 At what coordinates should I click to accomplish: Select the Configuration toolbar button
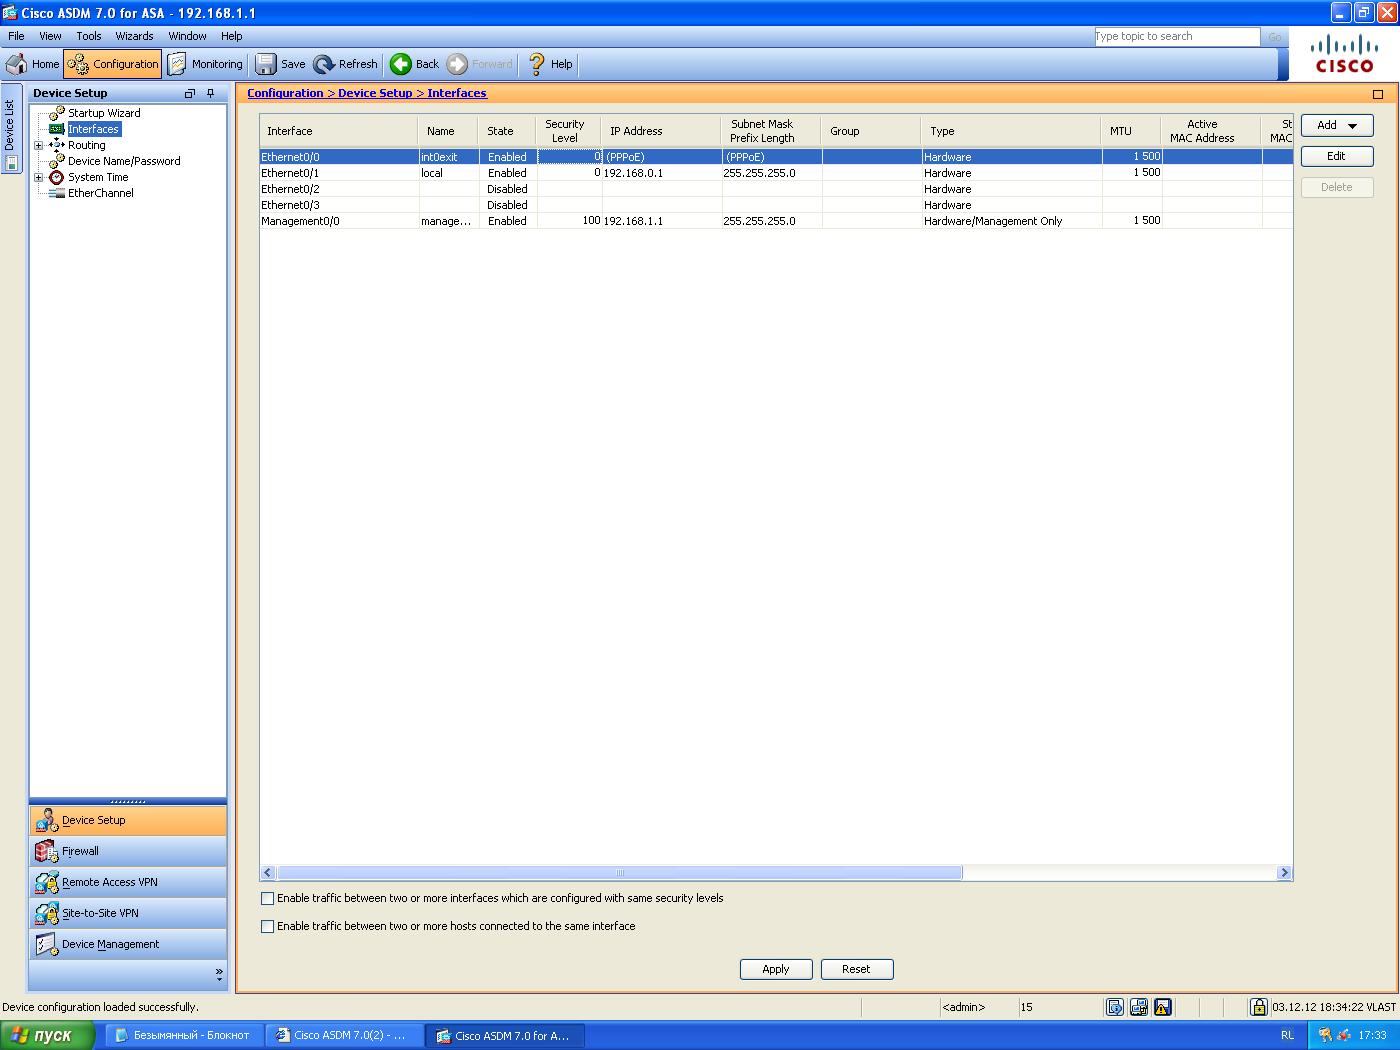tap(112, 64)
